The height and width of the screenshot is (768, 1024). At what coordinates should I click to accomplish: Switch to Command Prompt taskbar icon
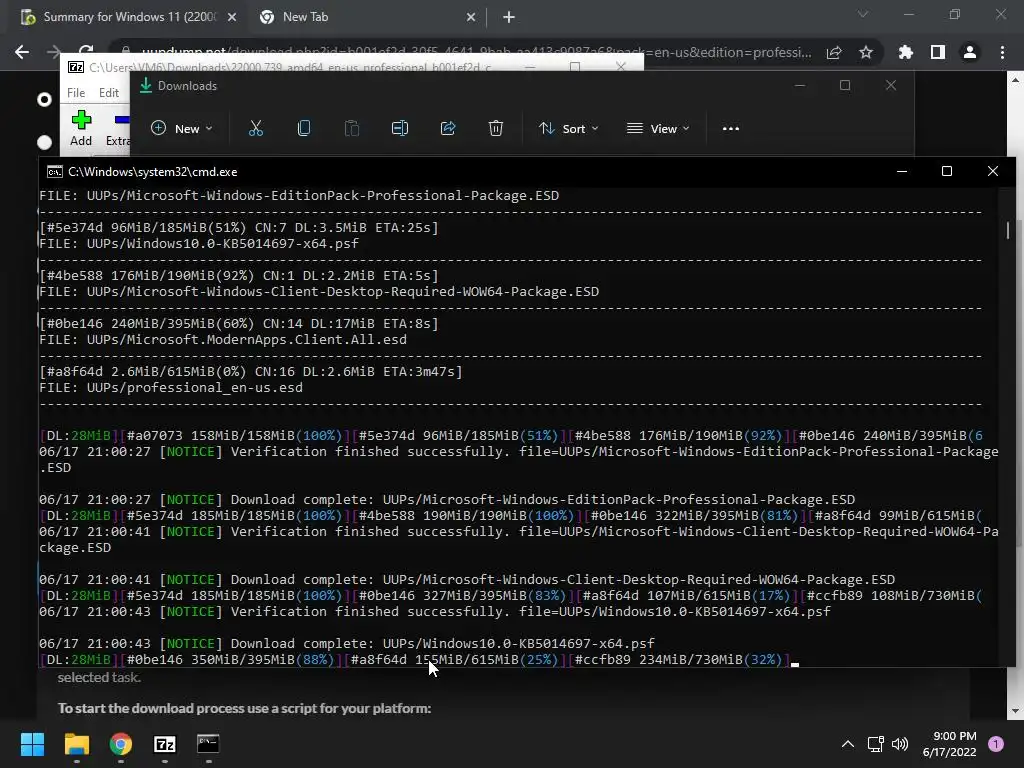coord(208,744)
